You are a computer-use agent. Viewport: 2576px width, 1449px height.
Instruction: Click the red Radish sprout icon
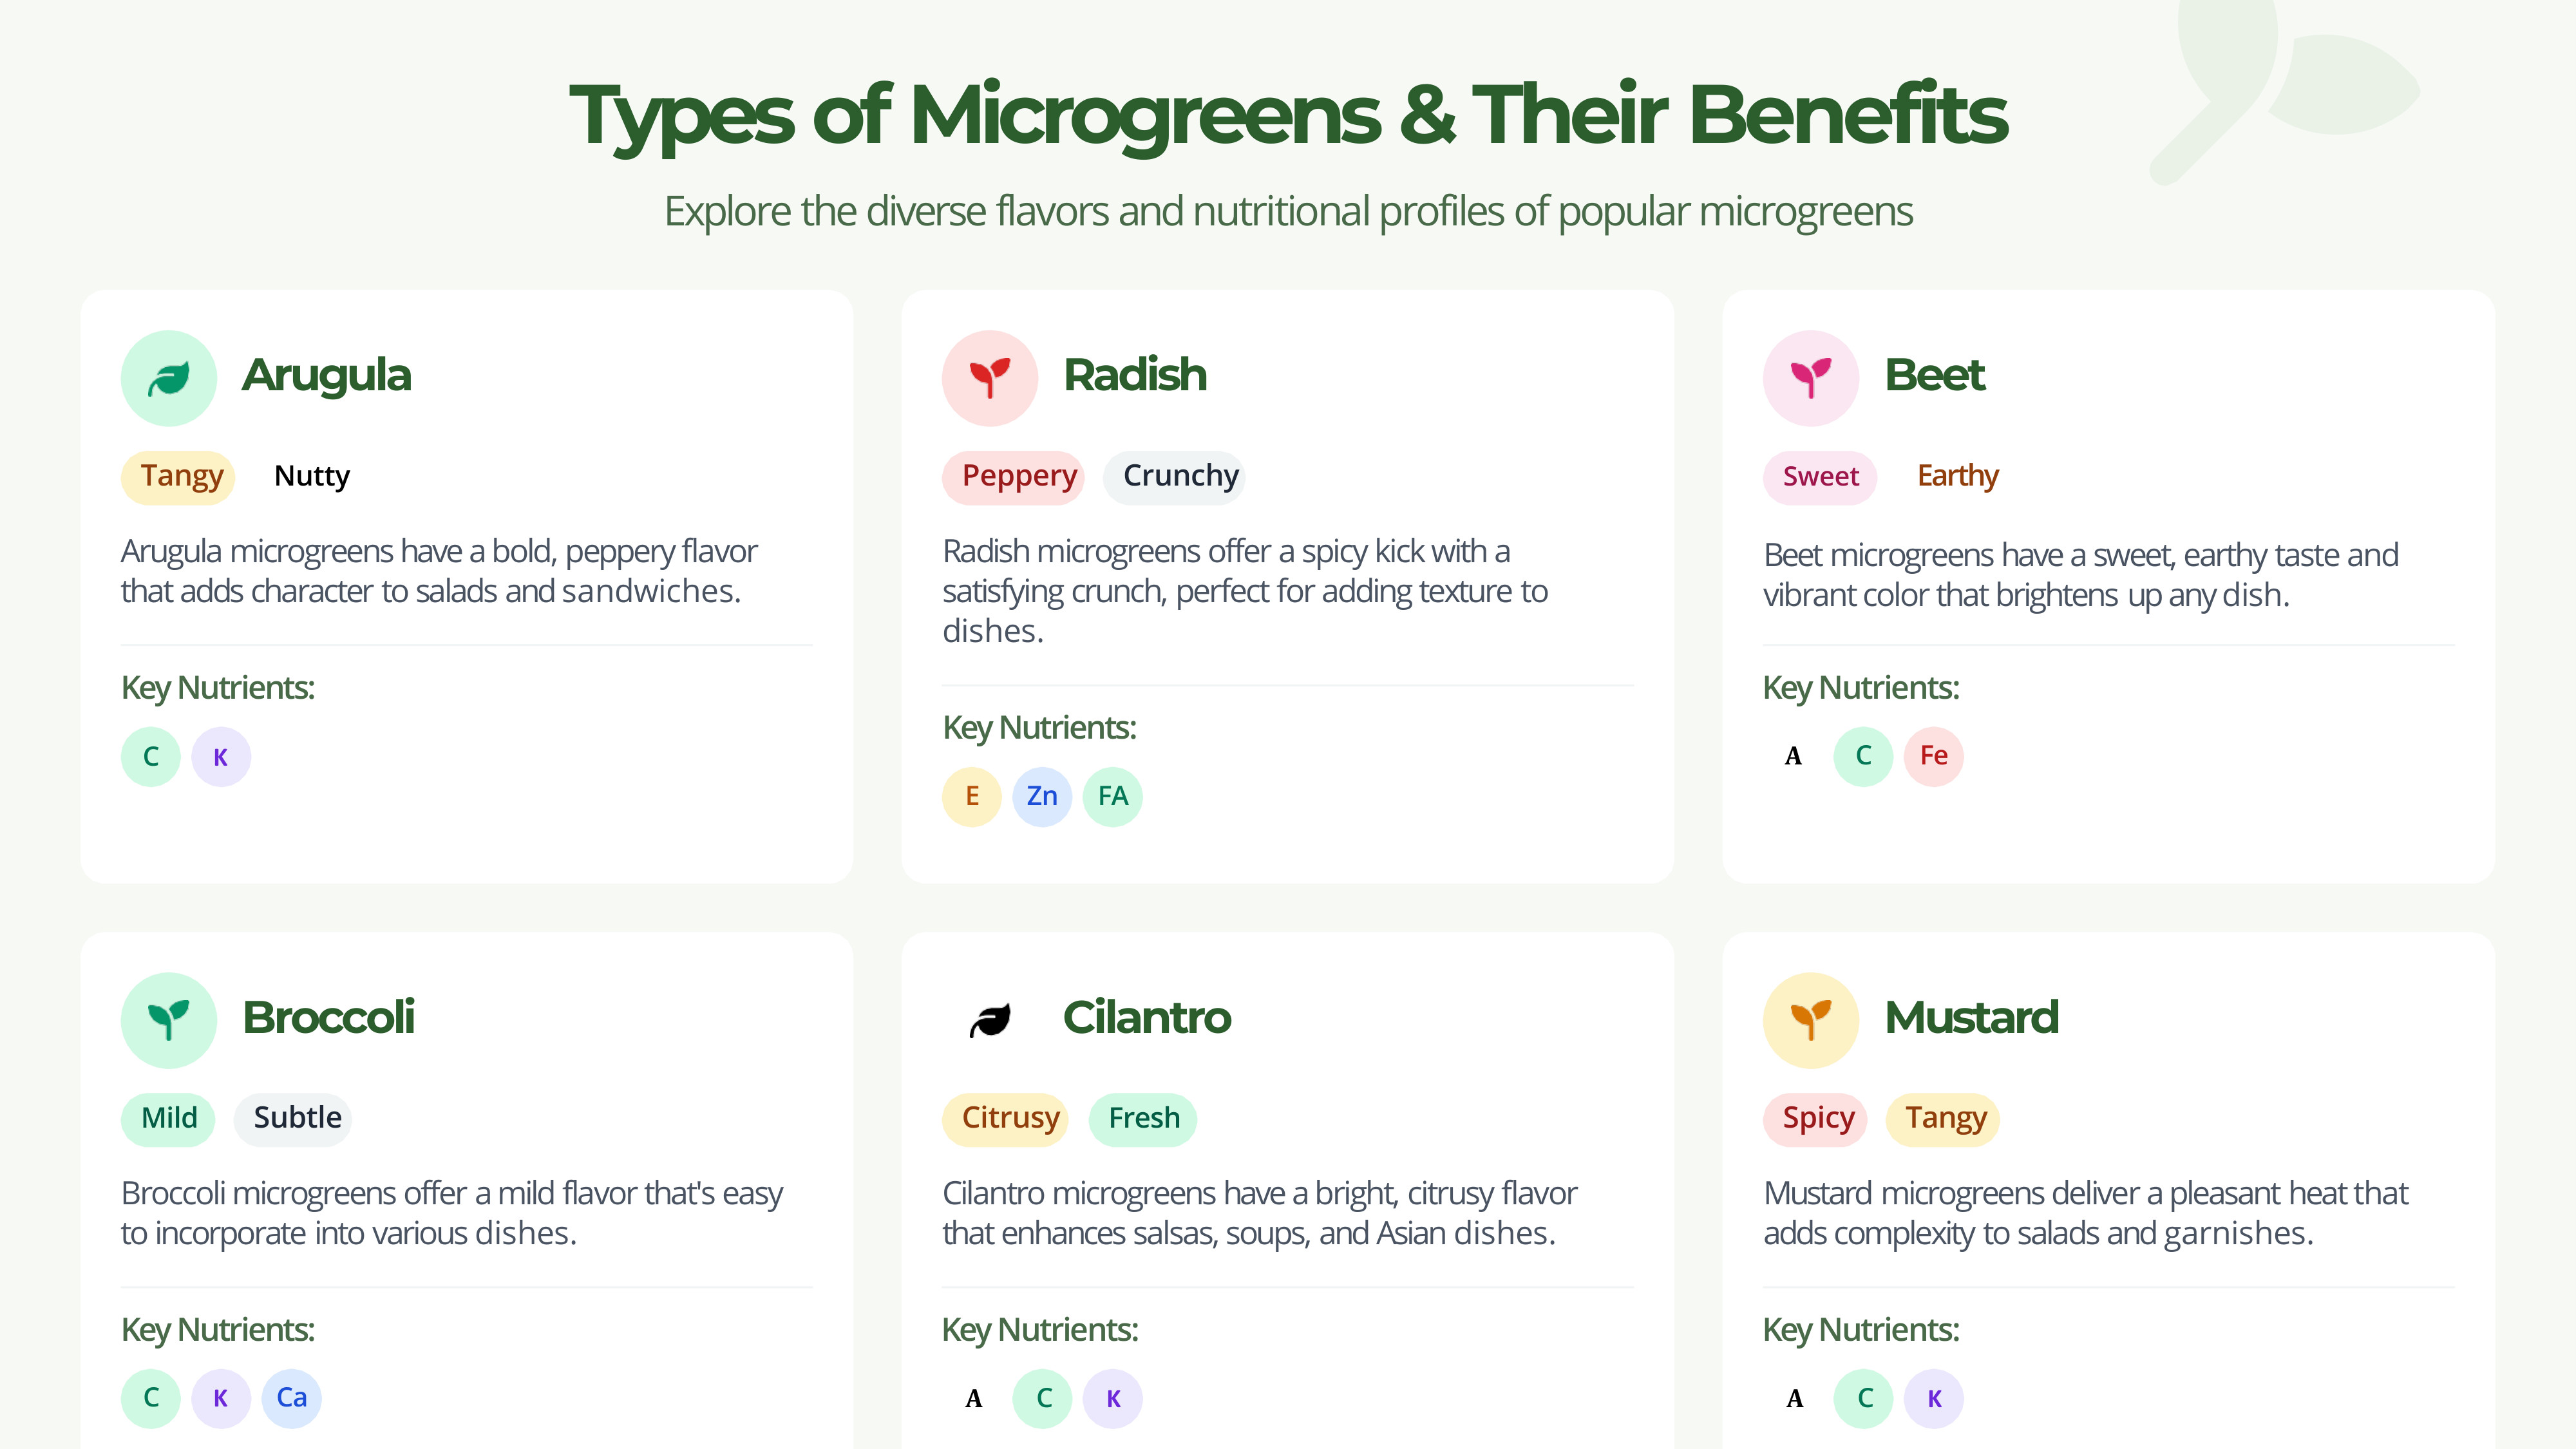click(x=989, y=378)
